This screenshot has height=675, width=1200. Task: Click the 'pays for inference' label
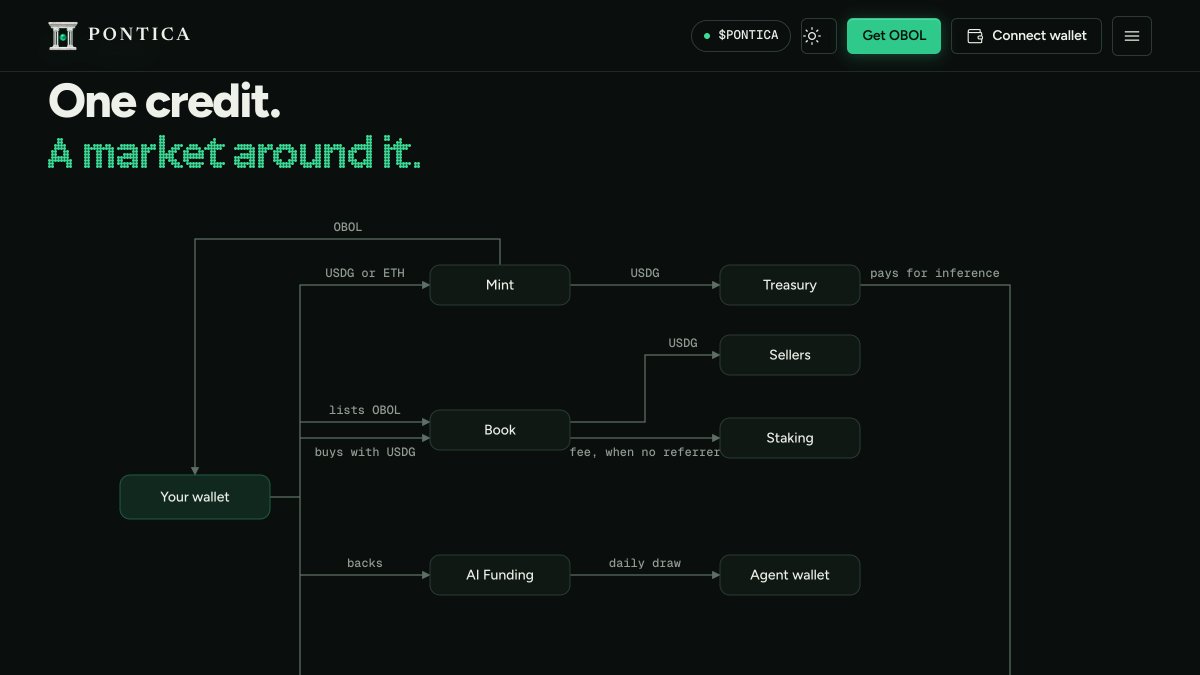pos(935,273)
